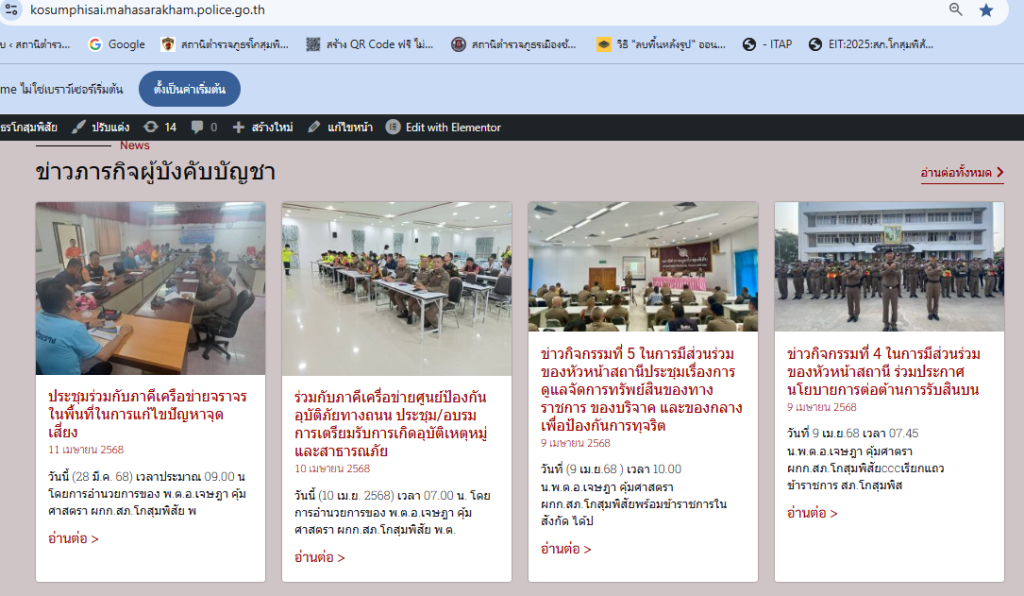This screenshot has width=1024, height=596.
Task: Click the ตั้งเป็นค่าเริ่มต้น set as default button
Action: point(189,89)
